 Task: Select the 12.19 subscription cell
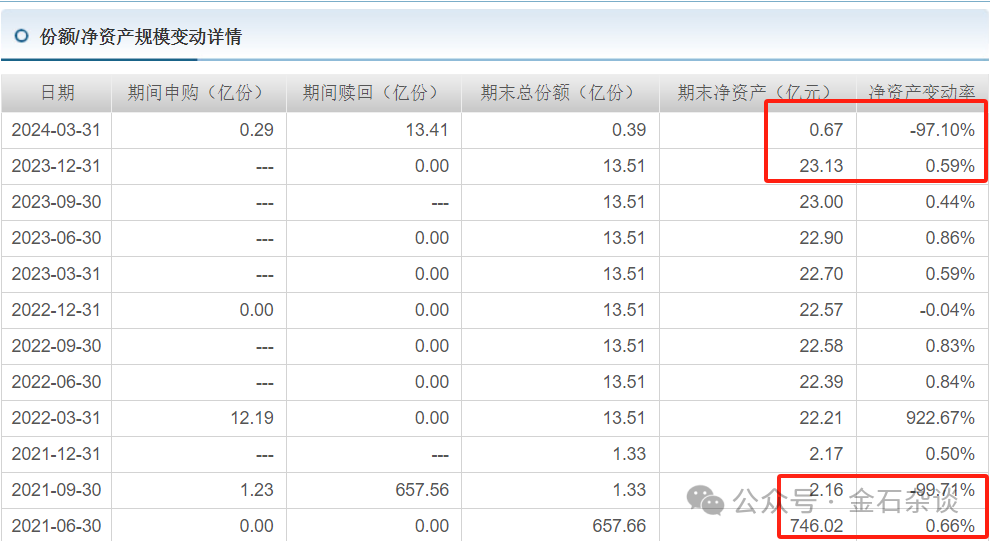(x=251, y=418)
